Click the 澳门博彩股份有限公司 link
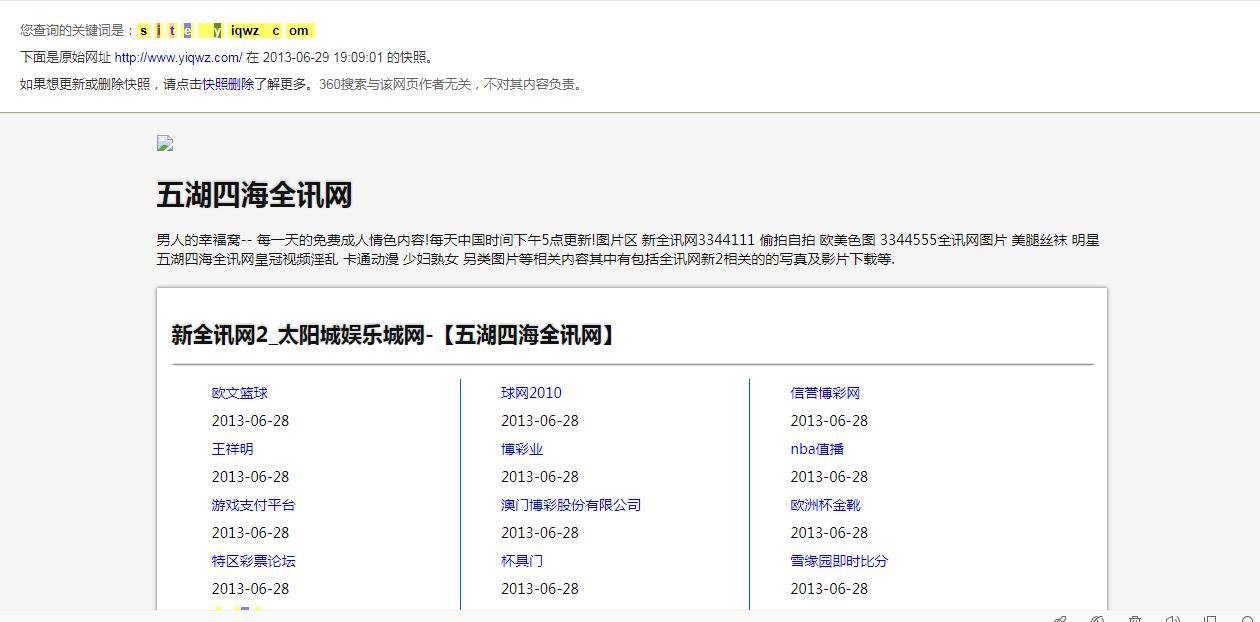The width and height of the screenshot is (1260, 622). 570,505
